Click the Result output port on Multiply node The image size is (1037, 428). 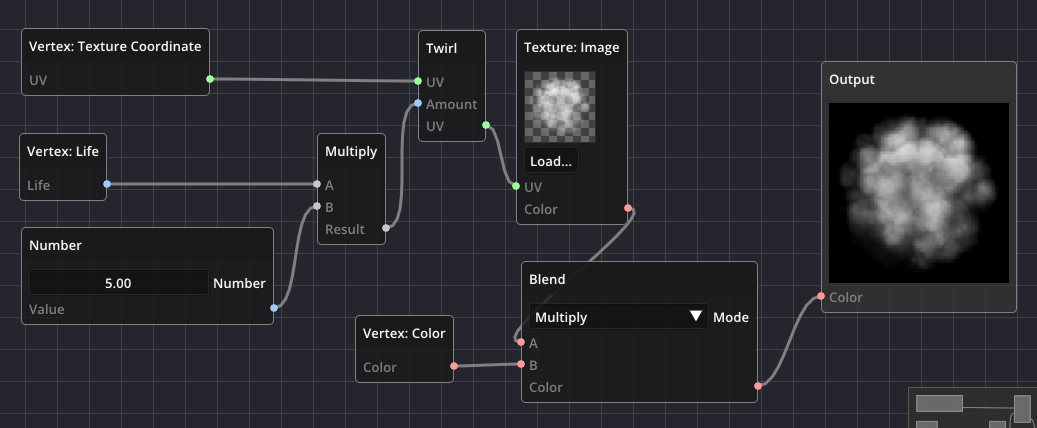[x=386, y=229]
